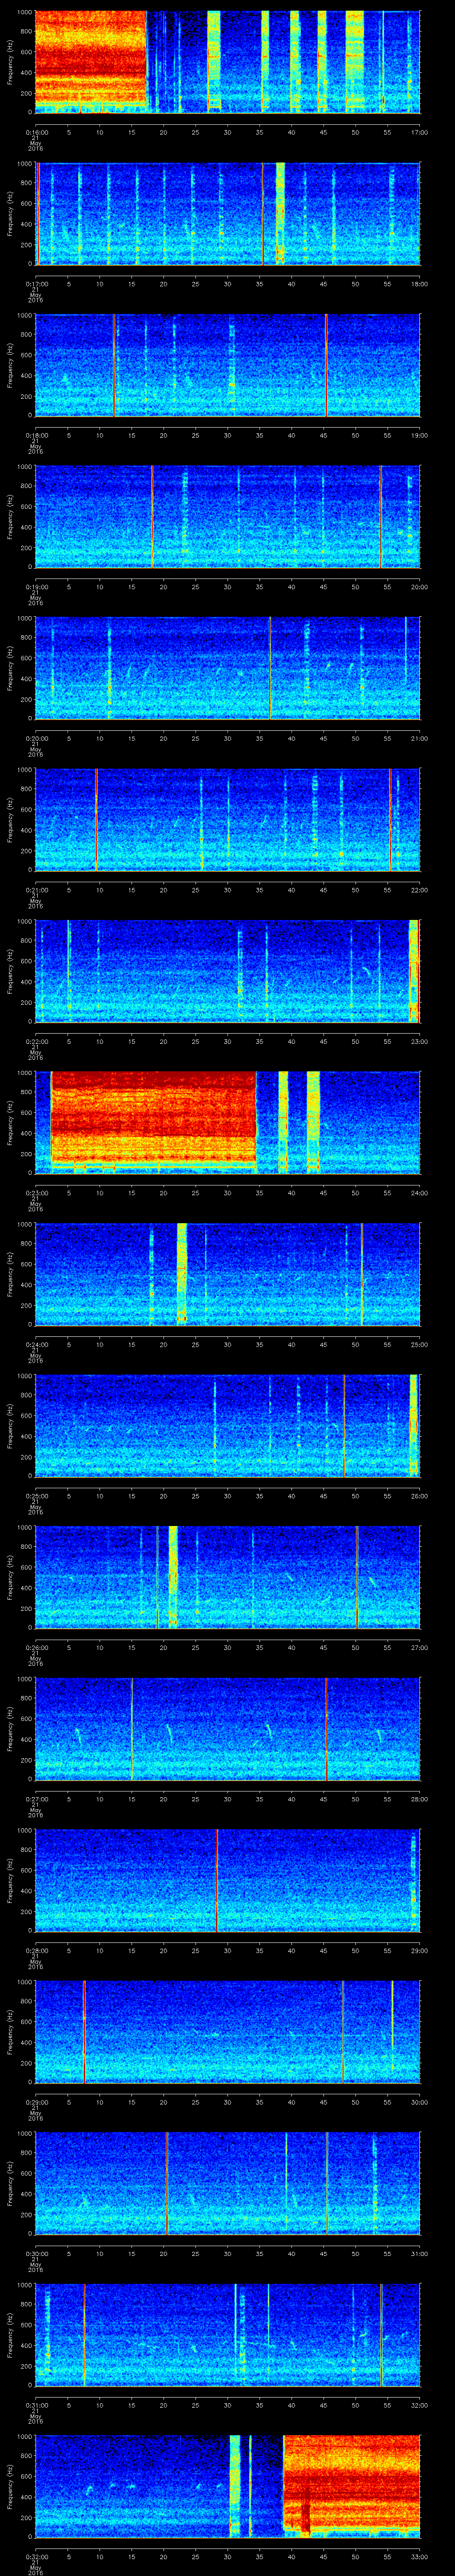Click the spectrogram panel starting at 0:22:00

pyautogui.click(x=227, y=971)
